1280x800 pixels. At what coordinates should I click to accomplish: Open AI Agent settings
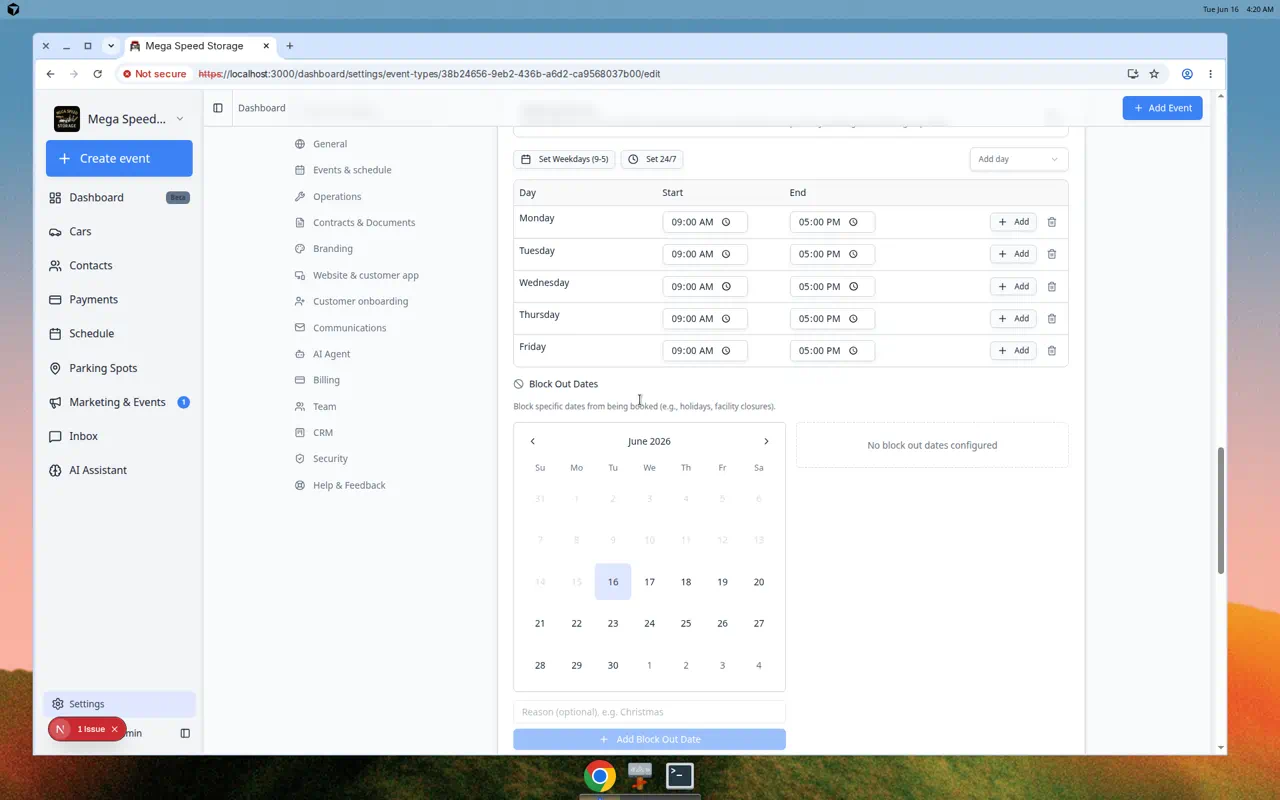331,354
